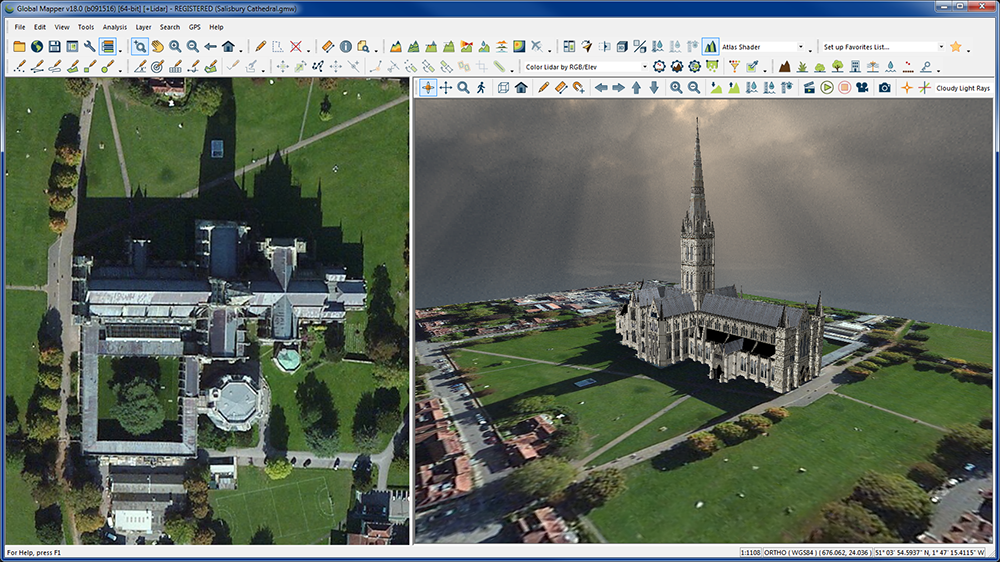Select the Feature Info tool
This screenshot has height=562, width=1000.
(x=346, y=47)
